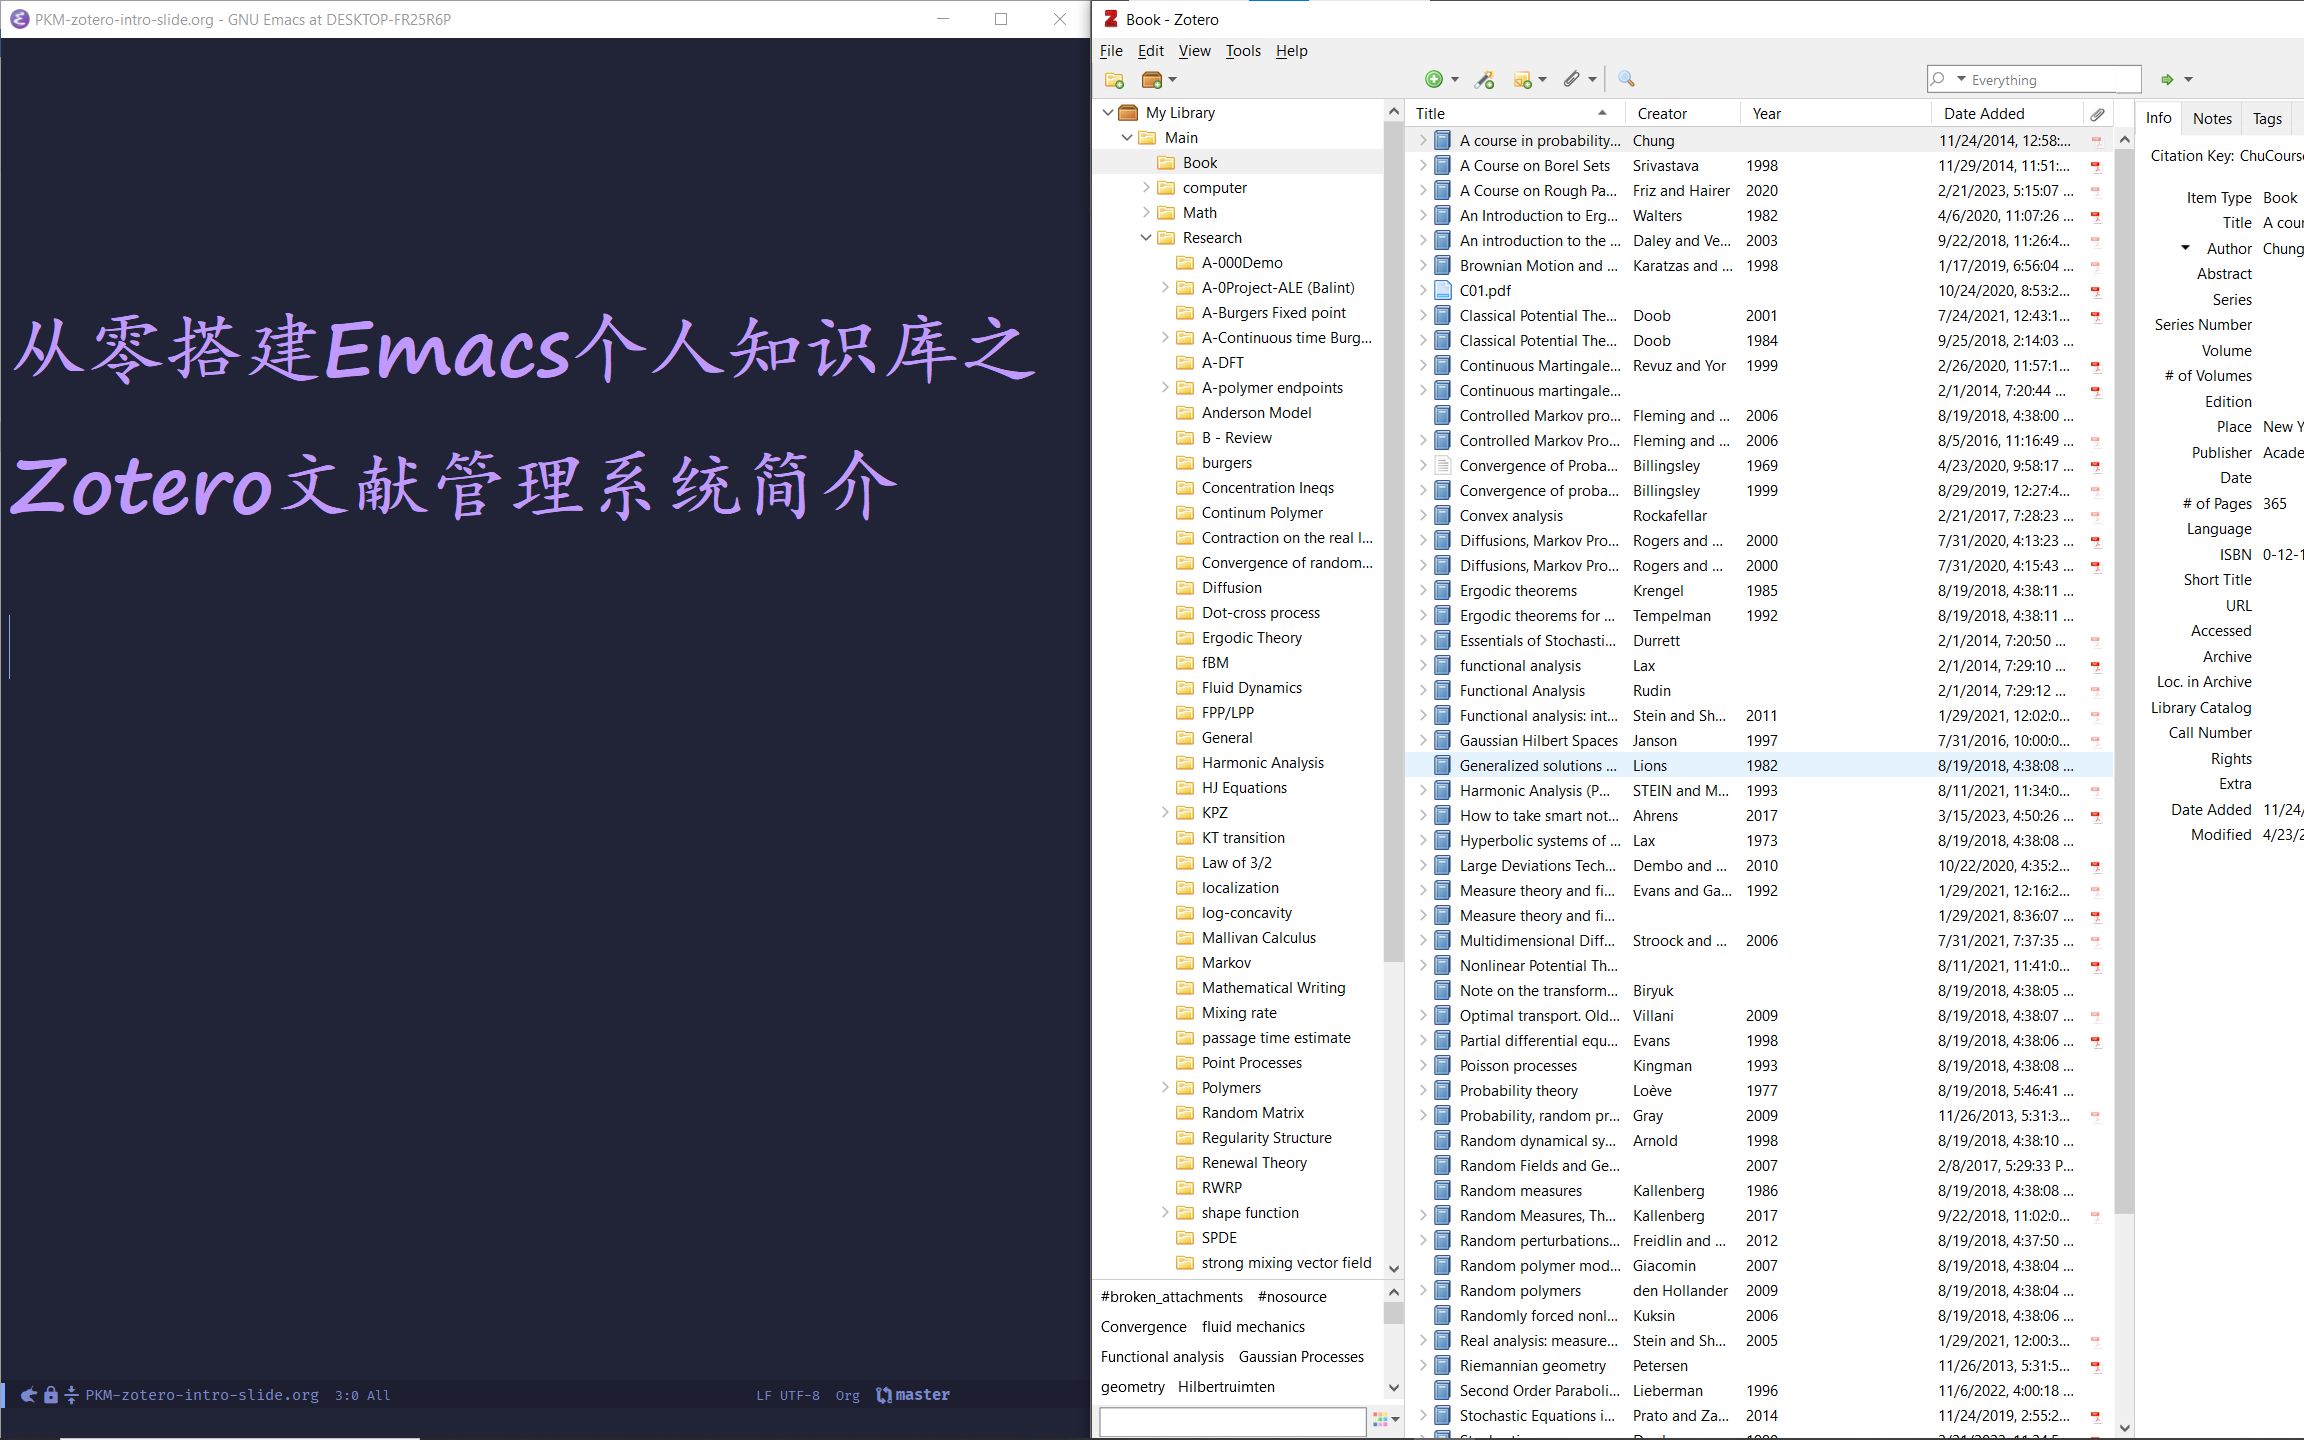Expand the KPZ collection

1165,813
